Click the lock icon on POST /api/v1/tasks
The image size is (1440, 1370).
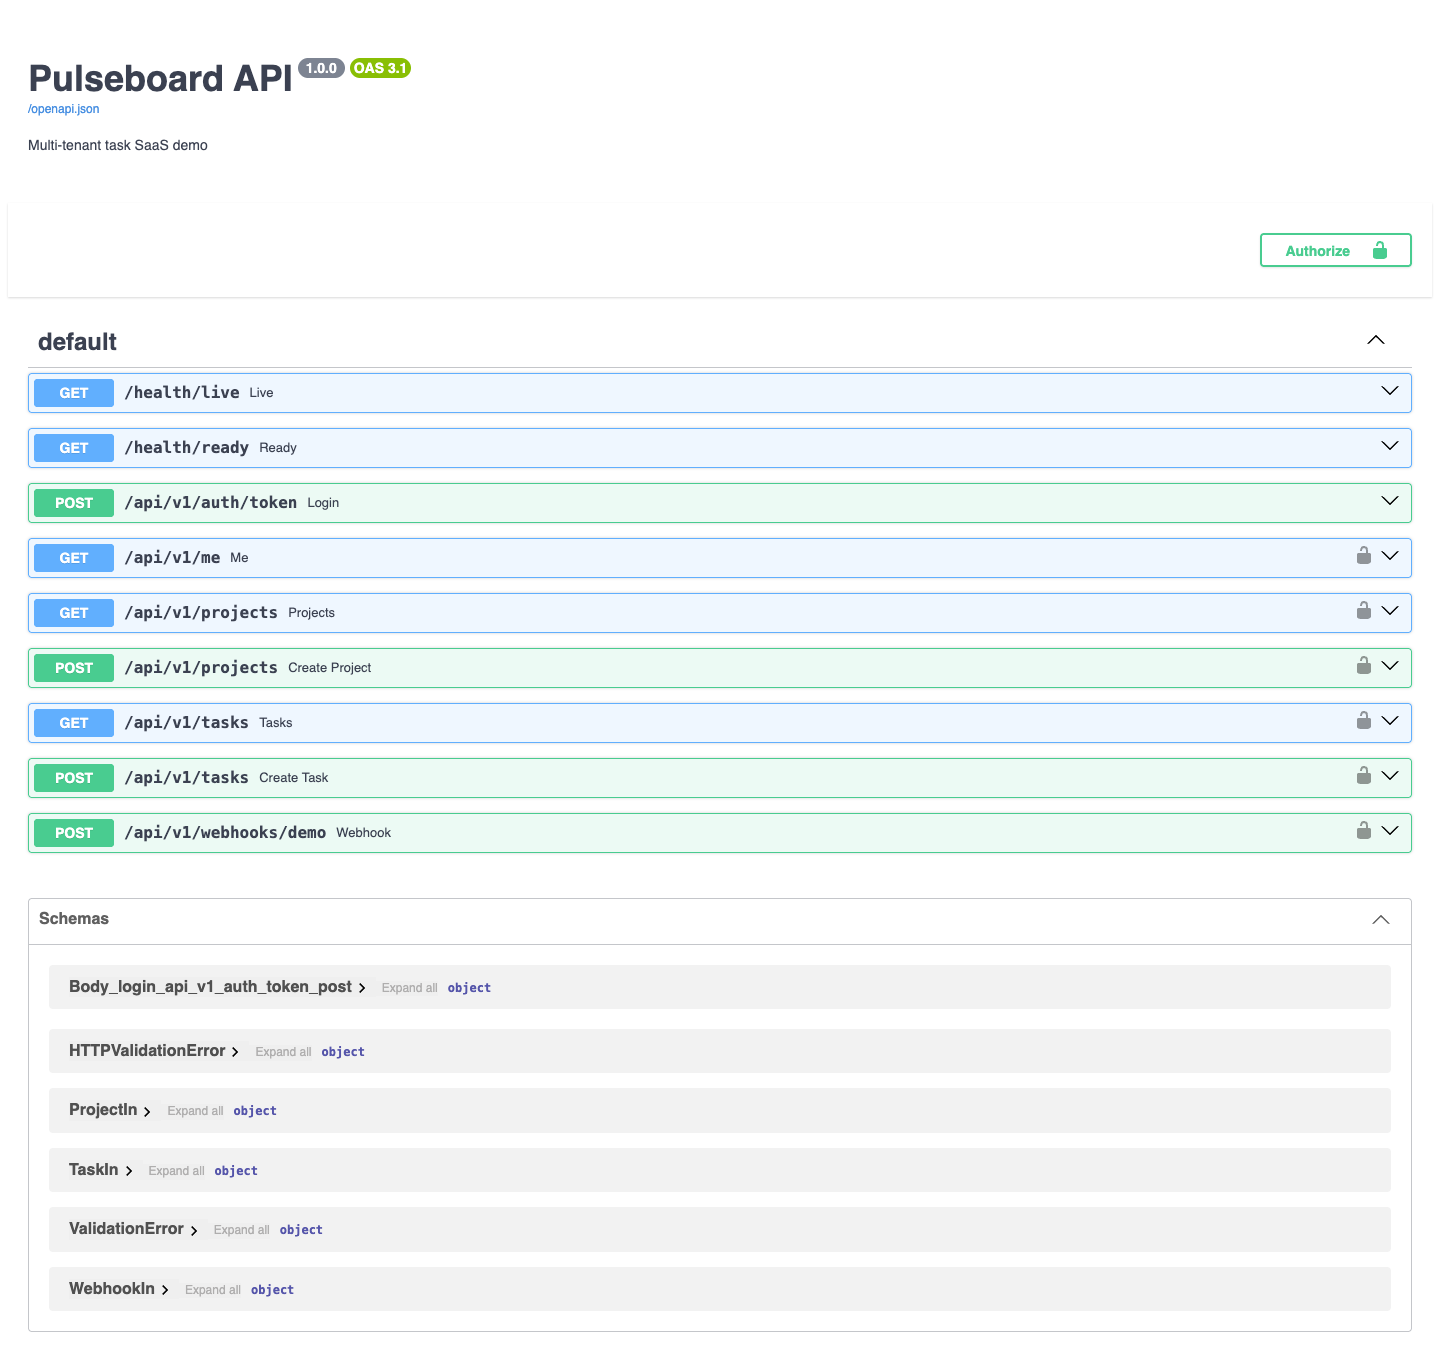(x=1364, y=776)
